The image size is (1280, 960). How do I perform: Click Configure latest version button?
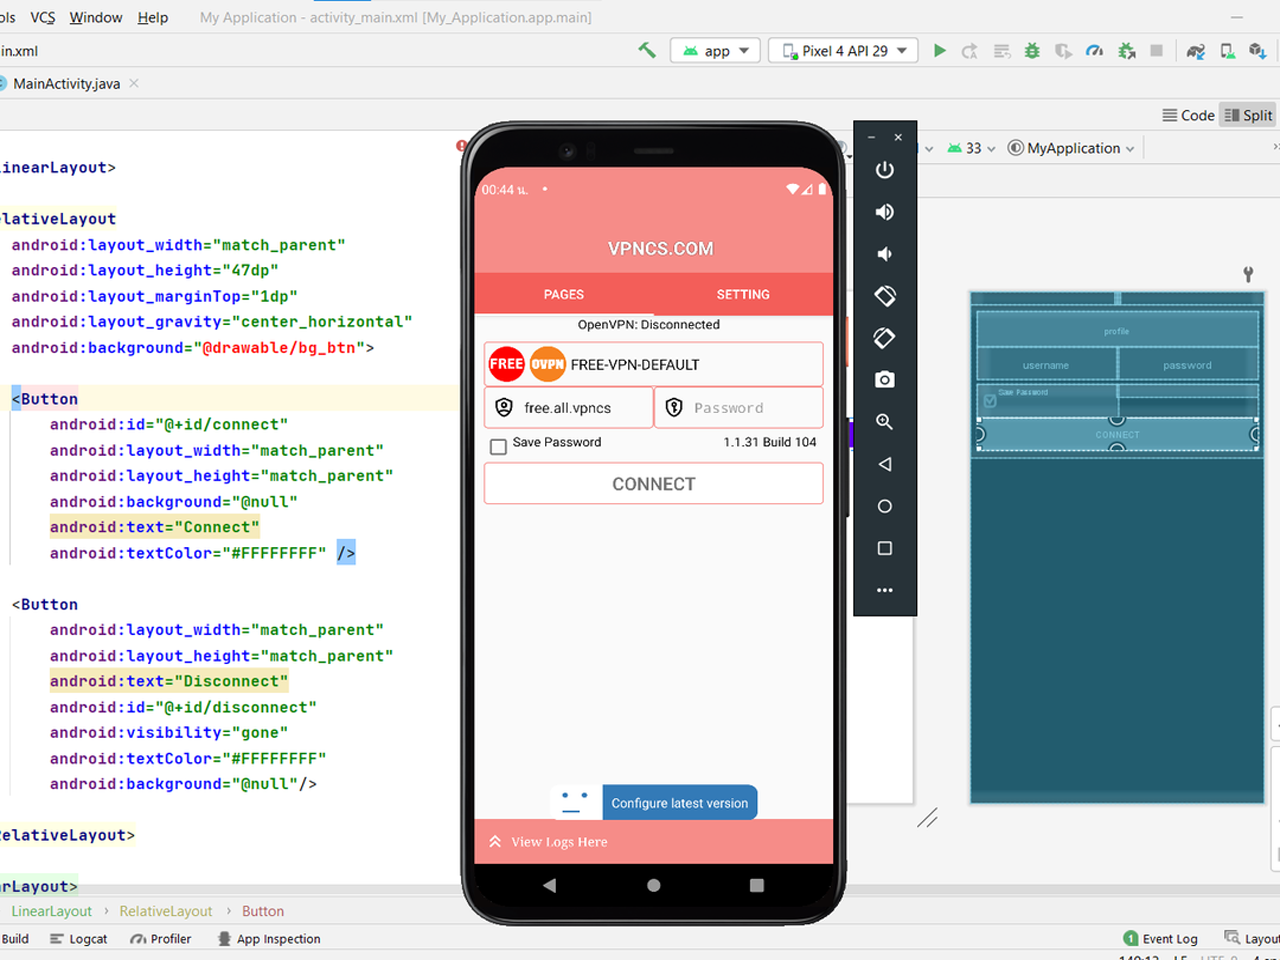(680, 803)
